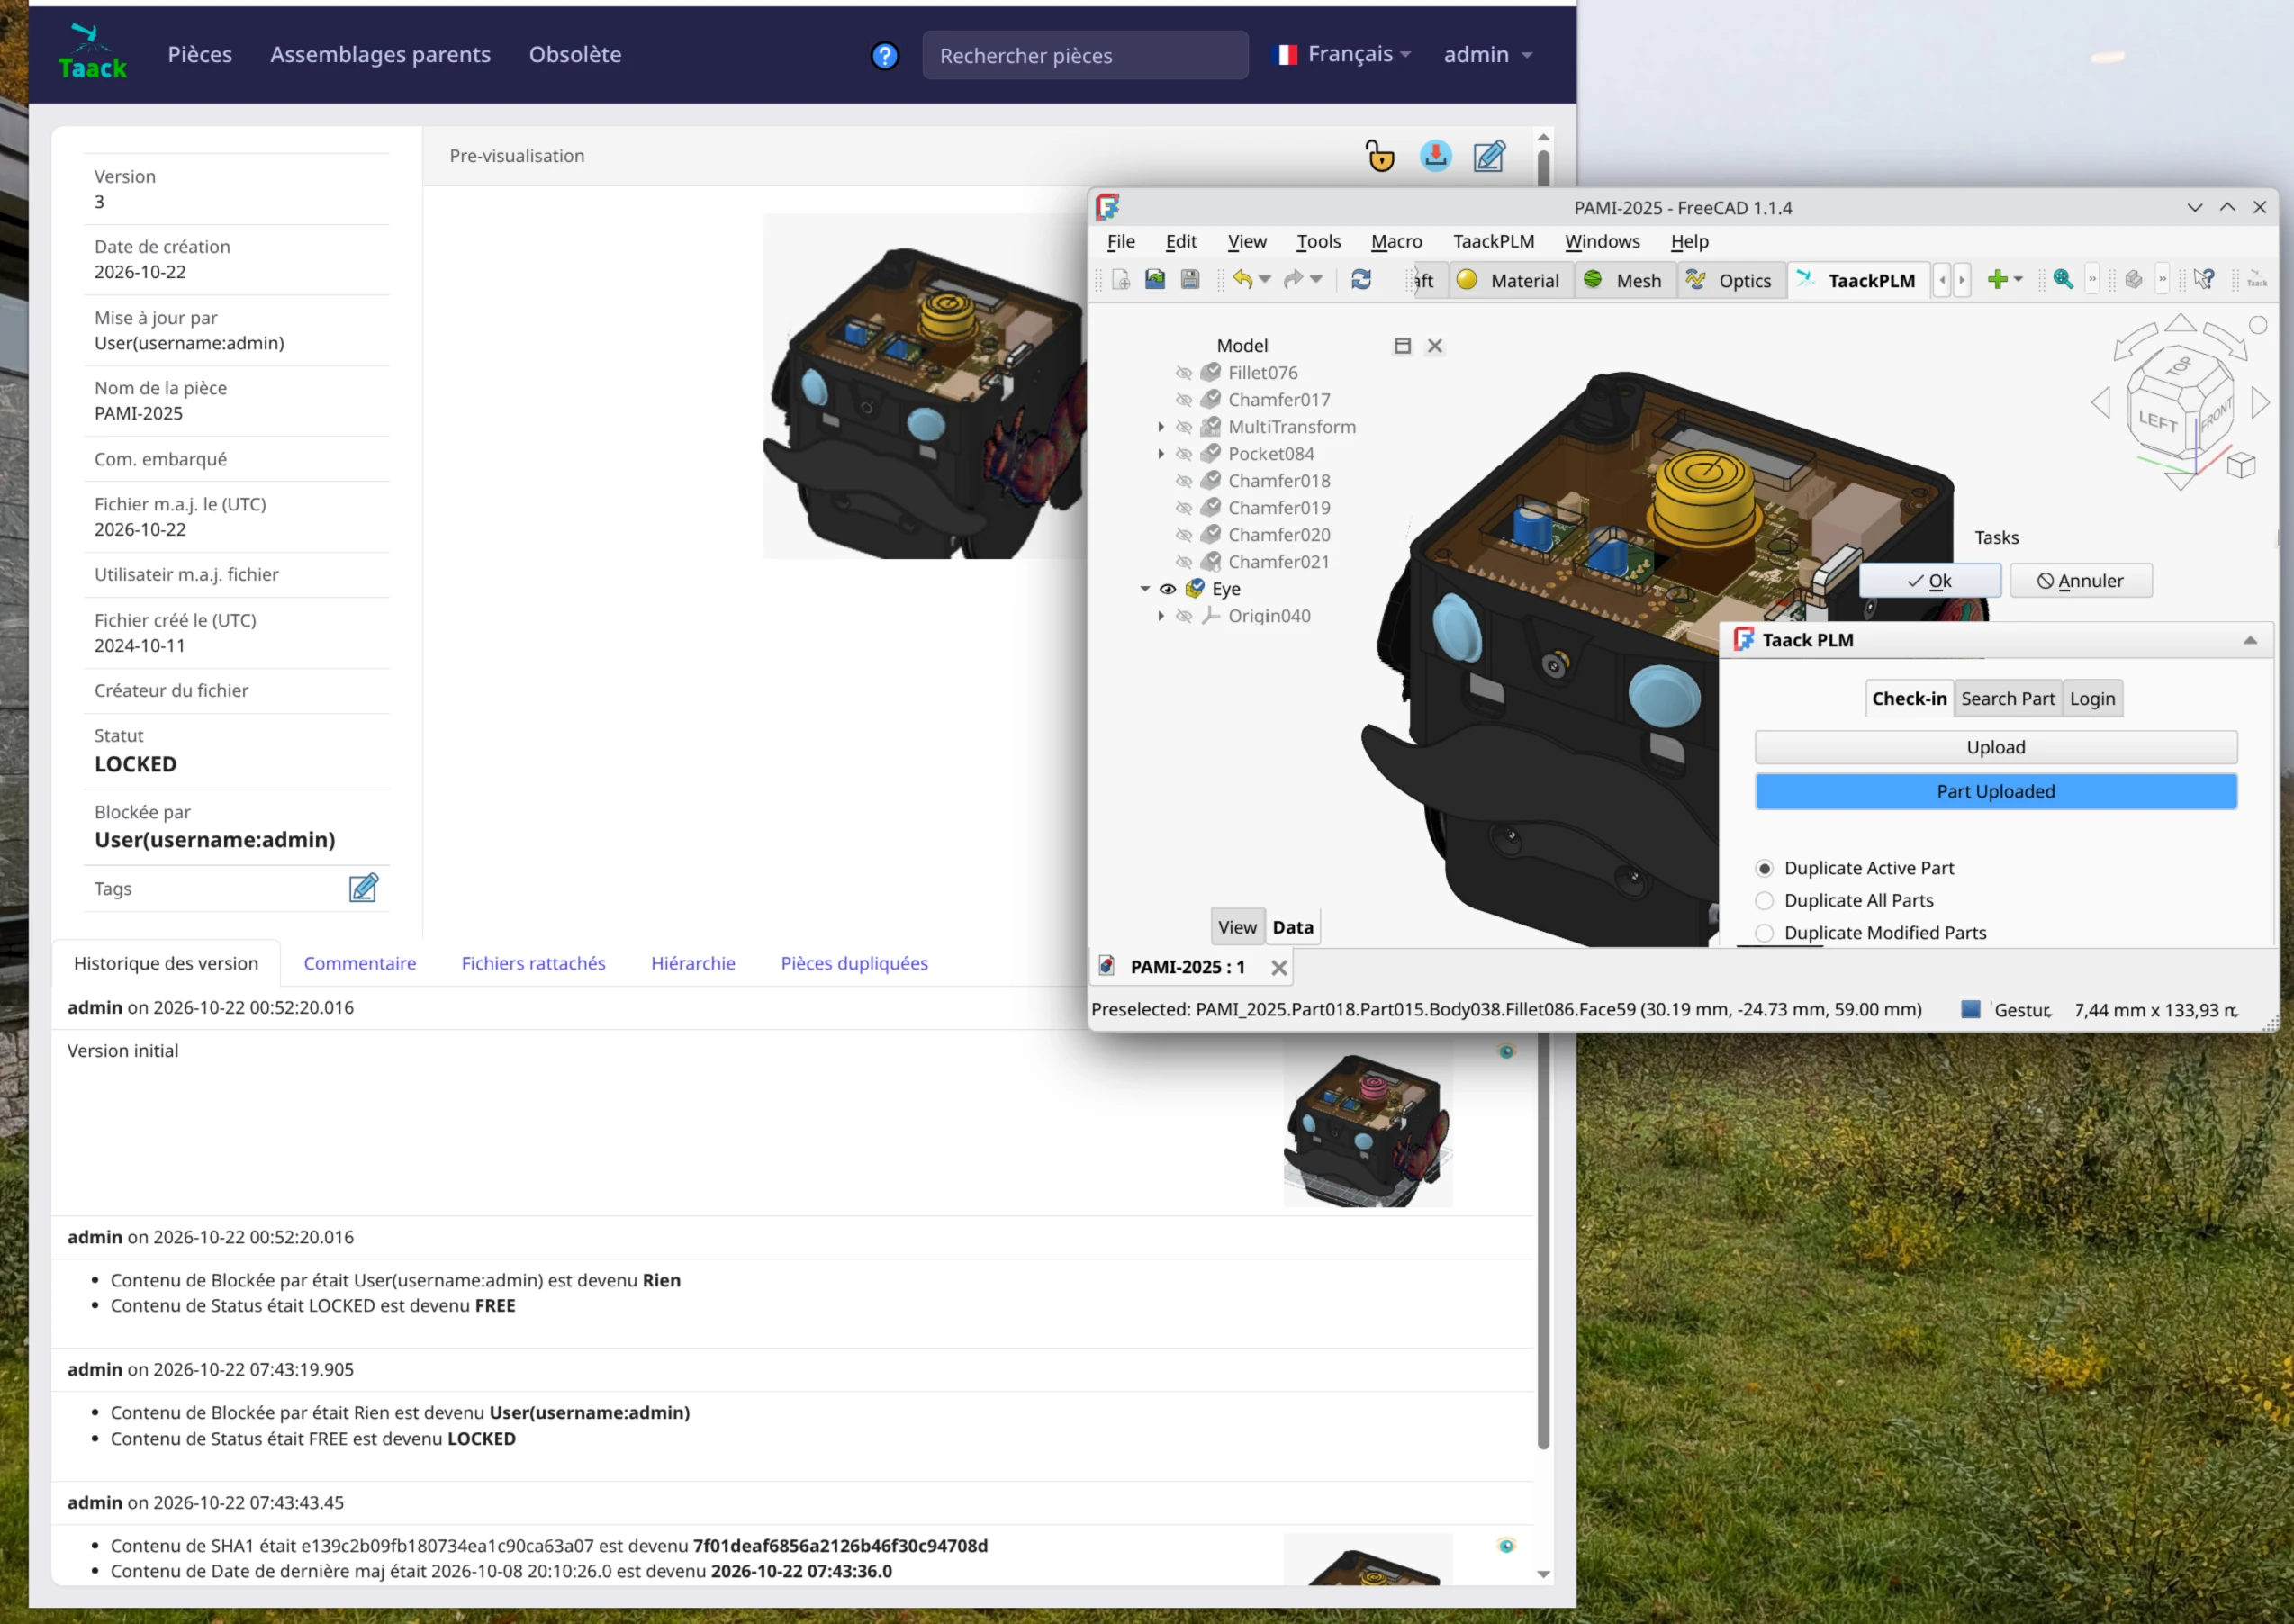Click FreeCAD Save toolbar icon
This screenshot has width=2294, height=1624.
pyautogui.click(x=1190, y=280)
